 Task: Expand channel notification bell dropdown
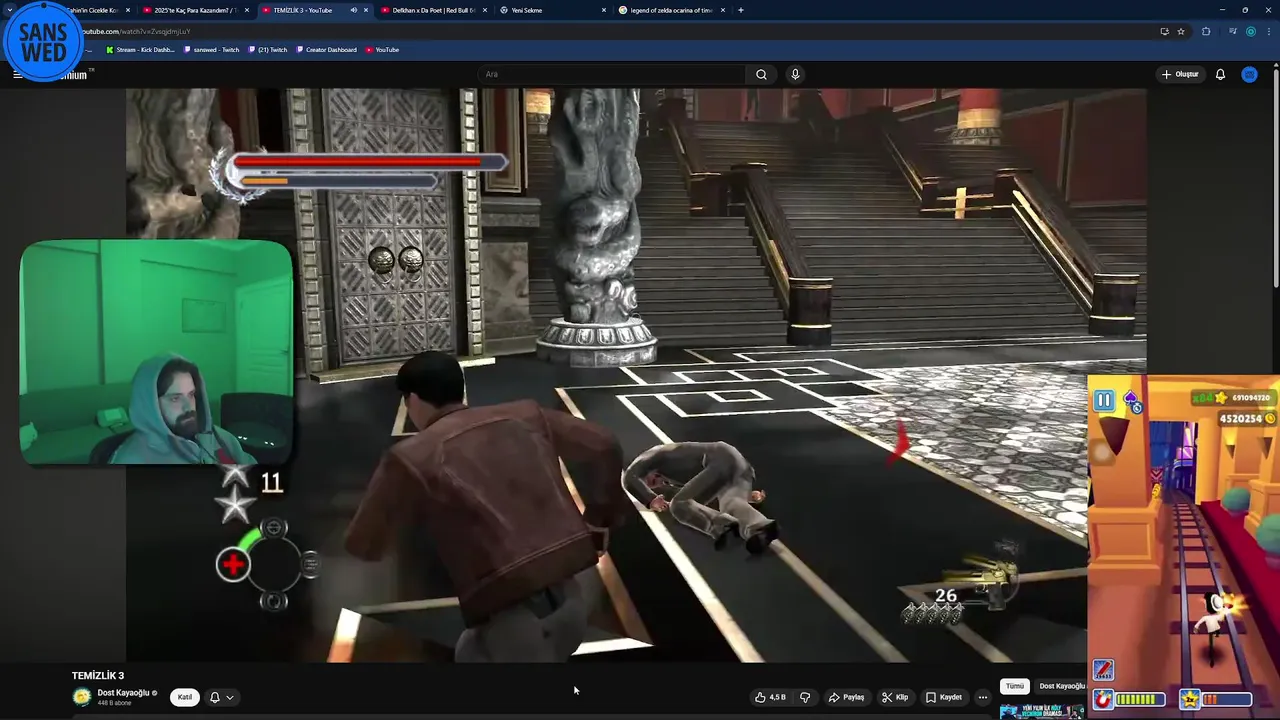222,697
